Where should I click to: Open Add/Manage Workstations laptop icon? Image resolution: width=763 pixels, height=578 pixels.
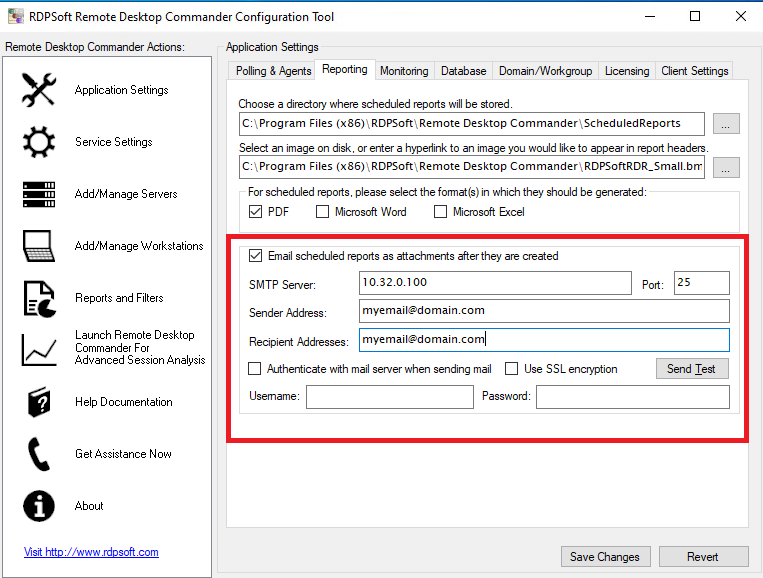pos(39,246)
